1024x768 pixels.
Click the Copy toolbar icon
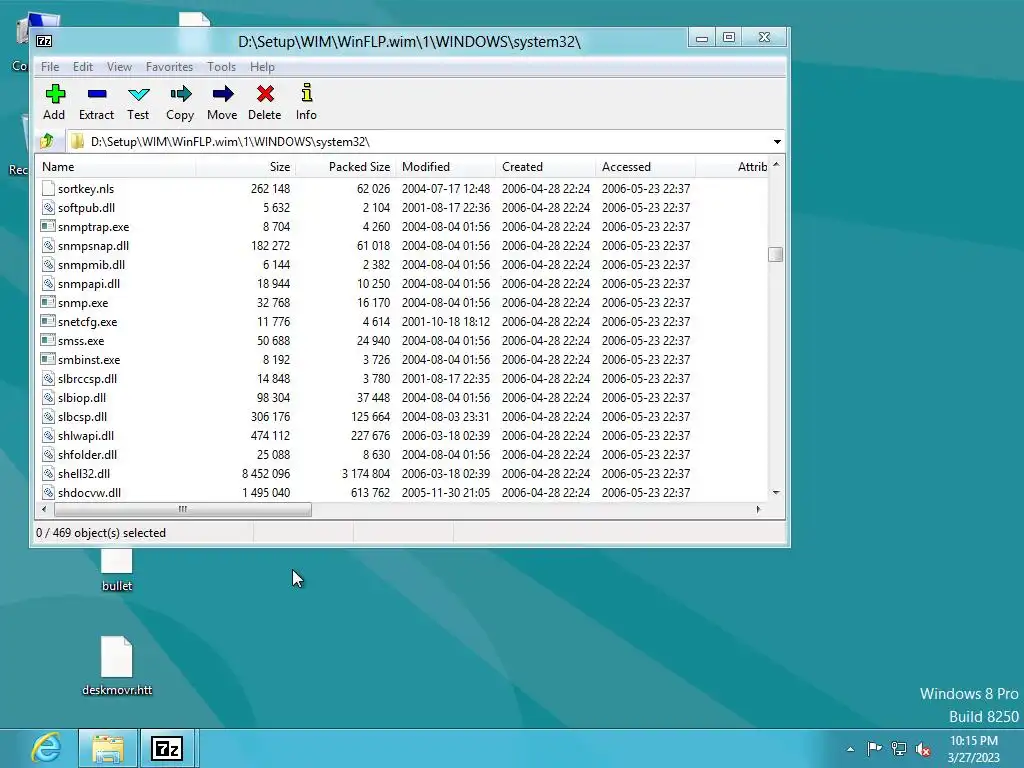tap(180, 94)
